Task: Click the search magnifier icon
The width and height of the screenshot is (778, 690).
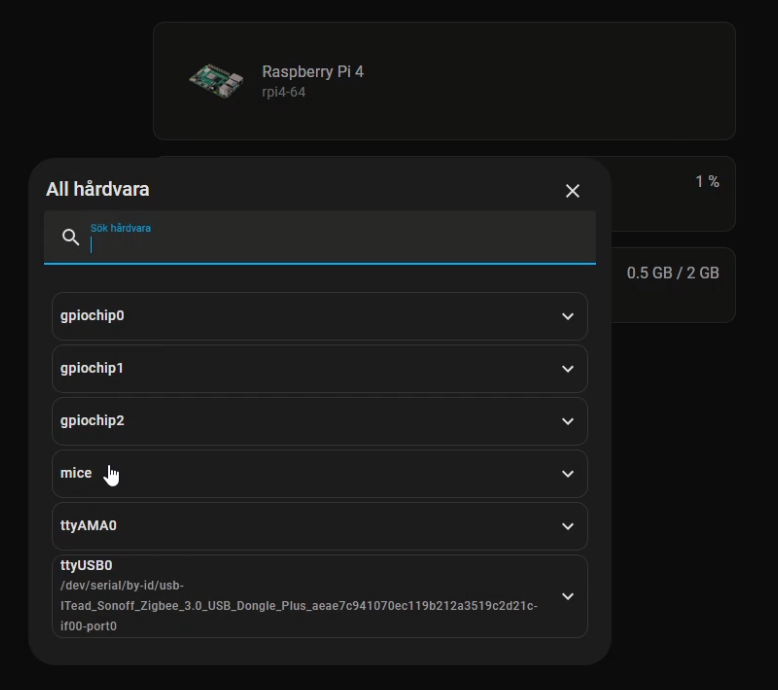Action: click(70, 237)
